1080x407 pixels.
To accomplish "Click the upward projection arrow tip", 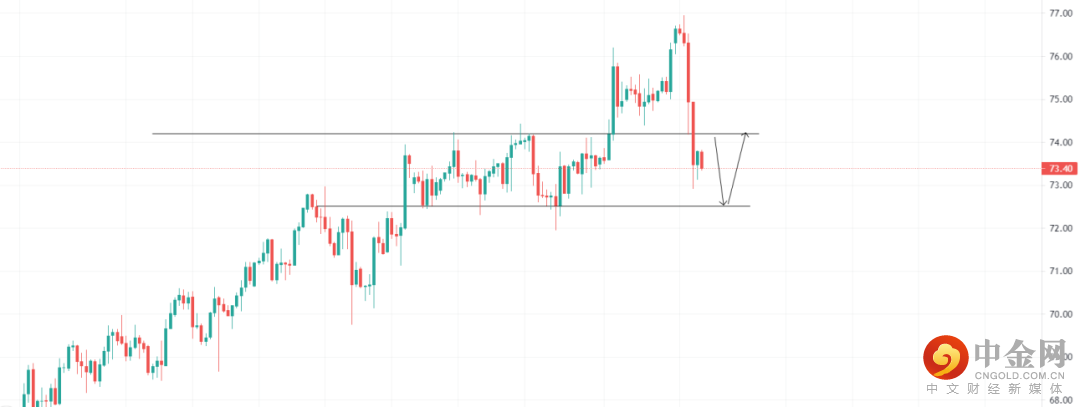I will click(744, 133).
